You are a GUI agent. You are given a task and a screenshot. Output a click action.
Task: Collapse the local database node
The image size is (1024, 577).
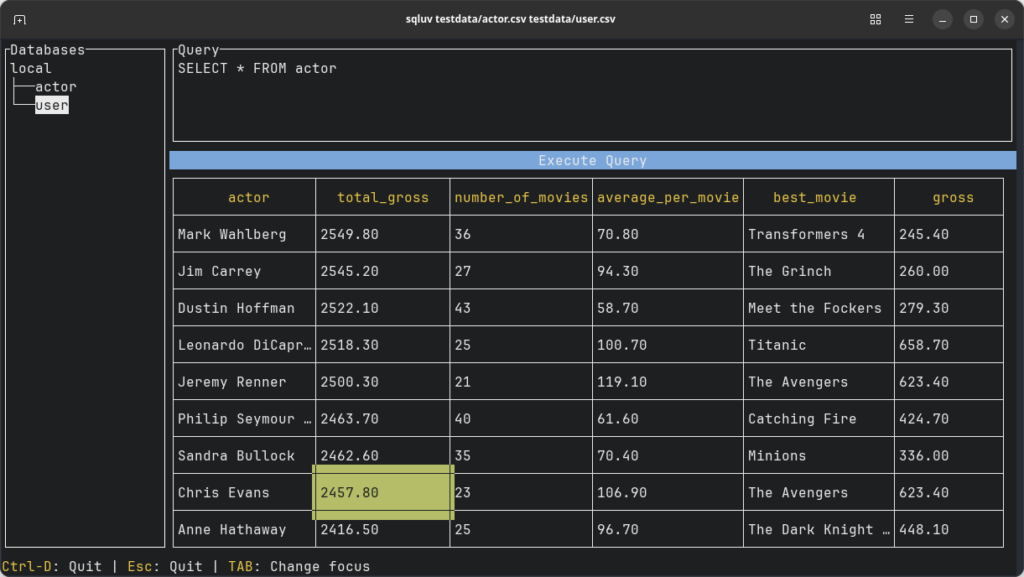tap(31, 68)
